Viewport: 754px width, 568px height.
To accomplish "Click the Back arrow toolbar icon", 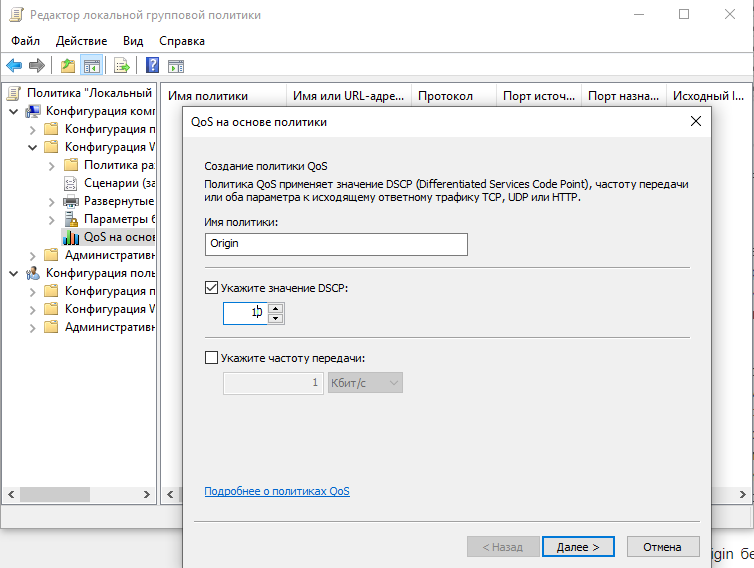I will pyautogui.click(x=14, y=65).
